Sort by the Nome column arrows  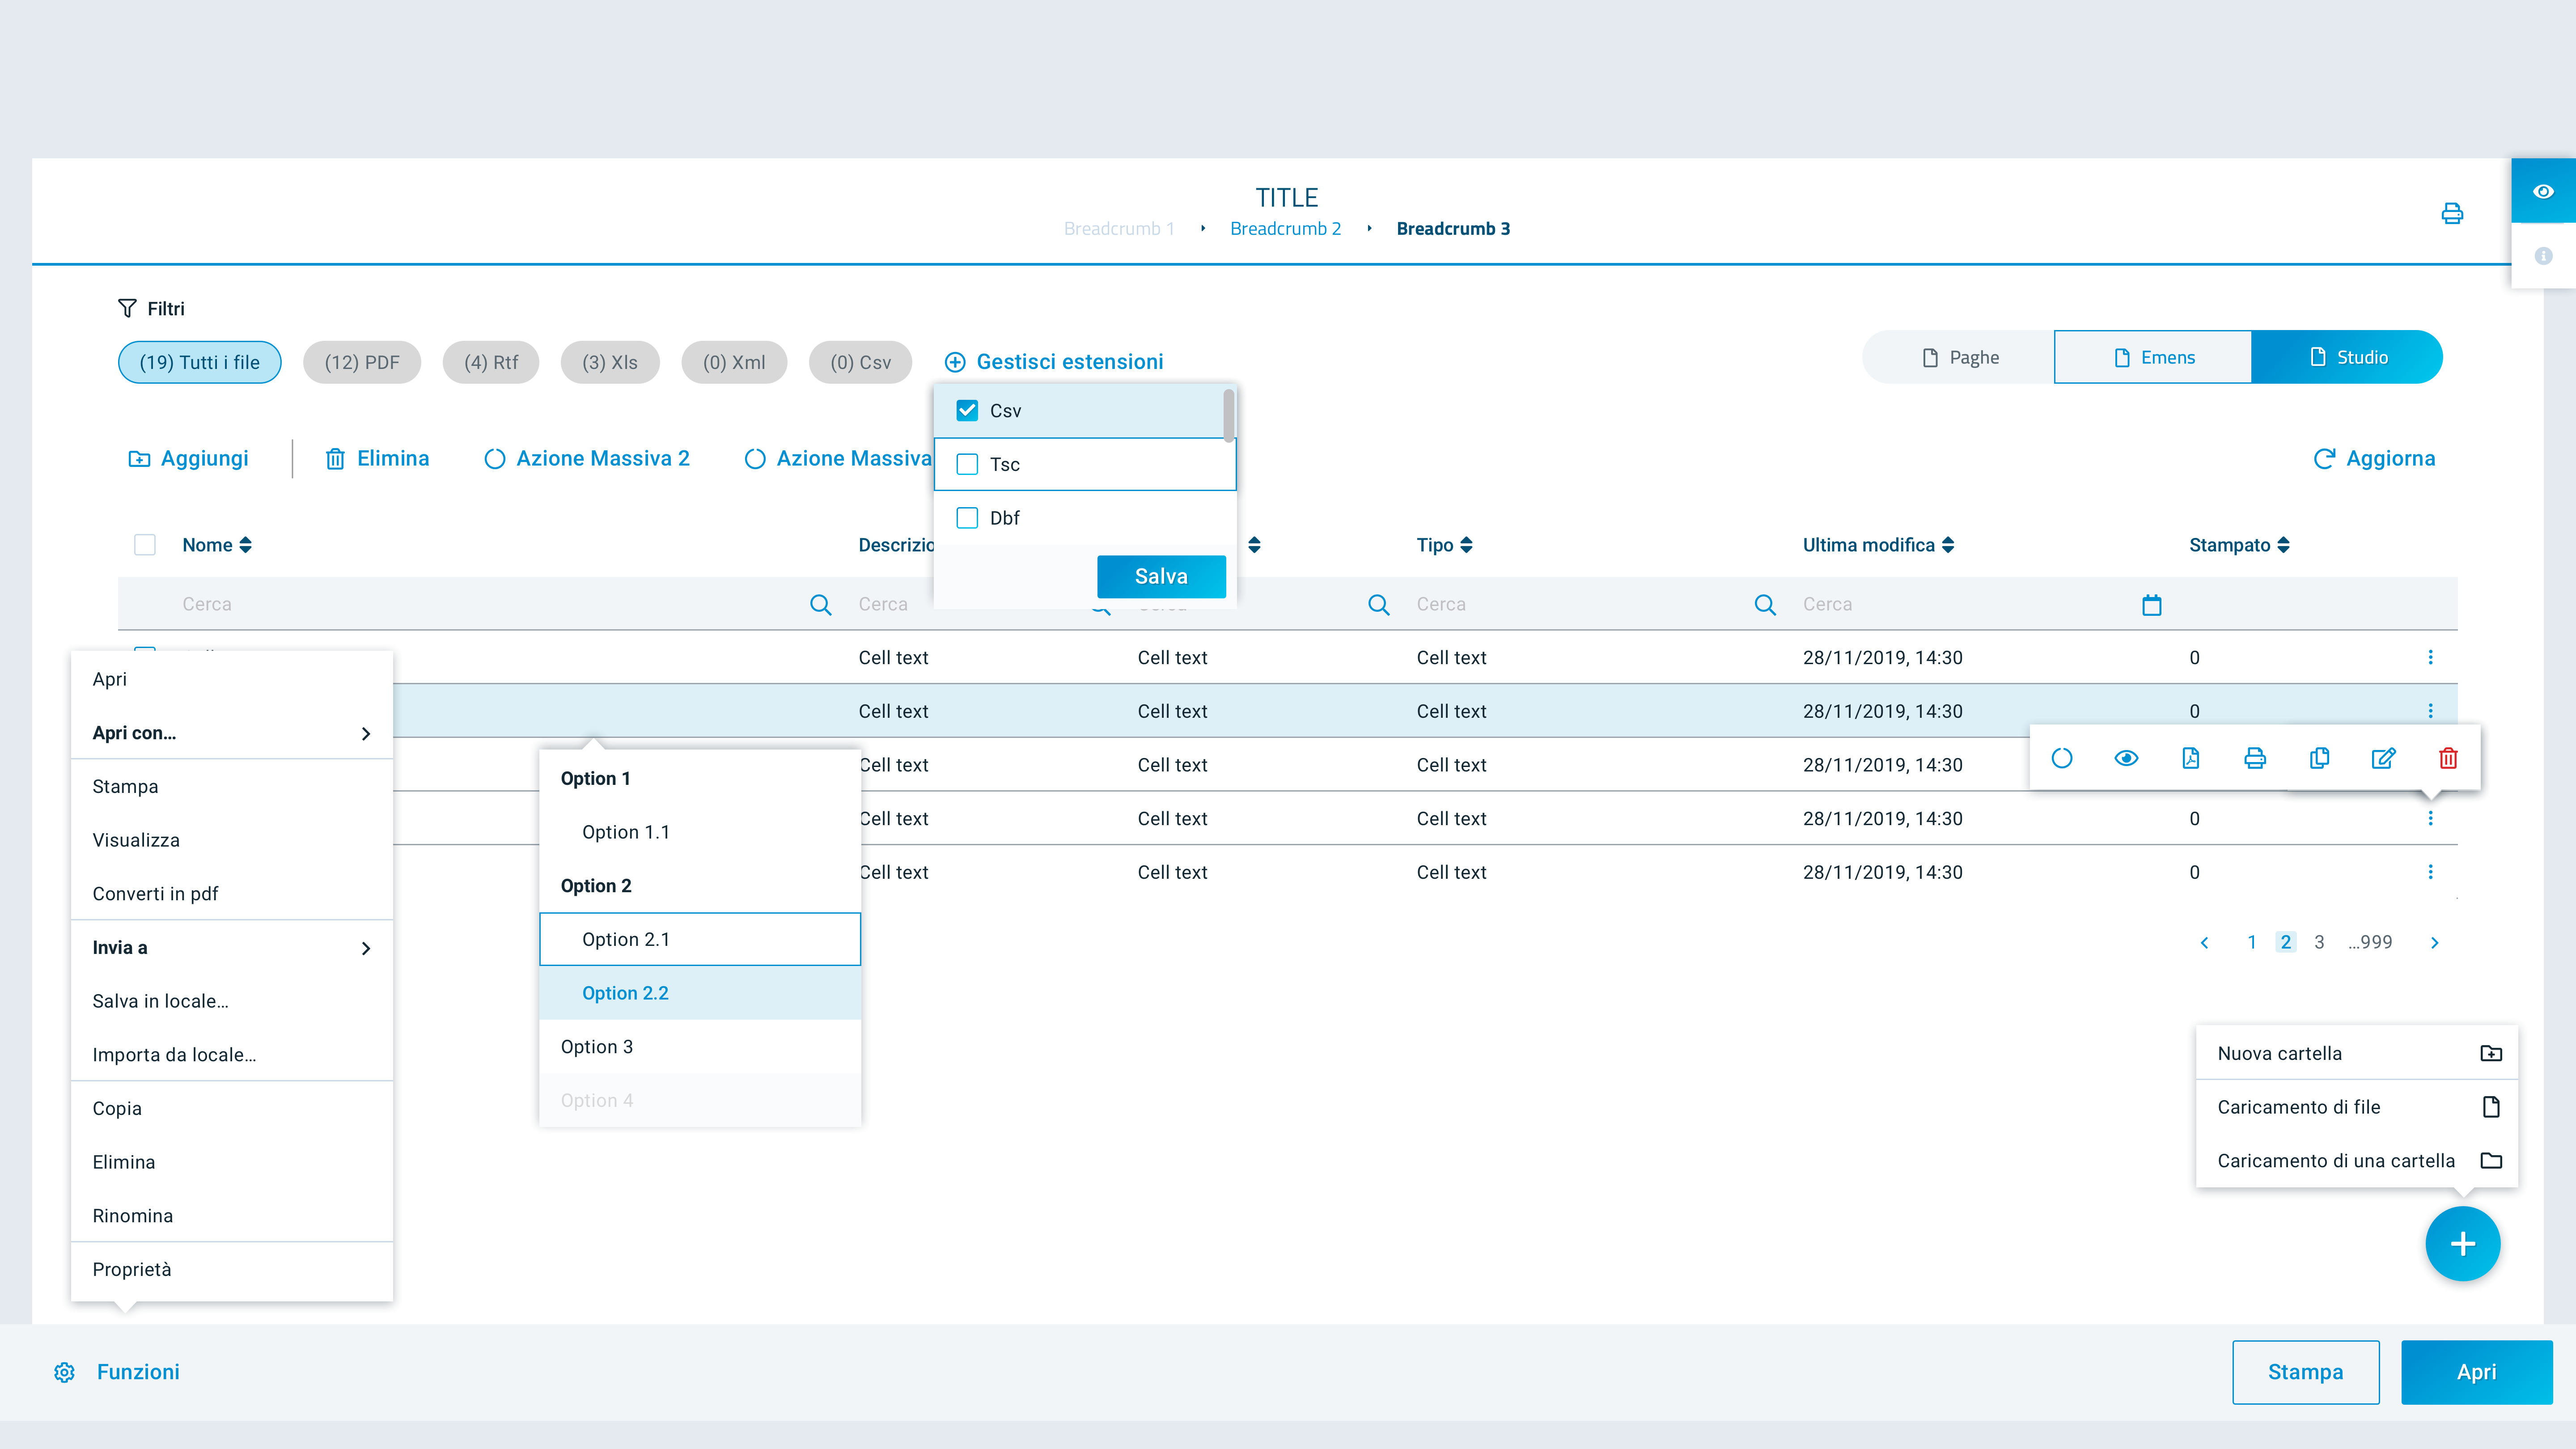245,545
